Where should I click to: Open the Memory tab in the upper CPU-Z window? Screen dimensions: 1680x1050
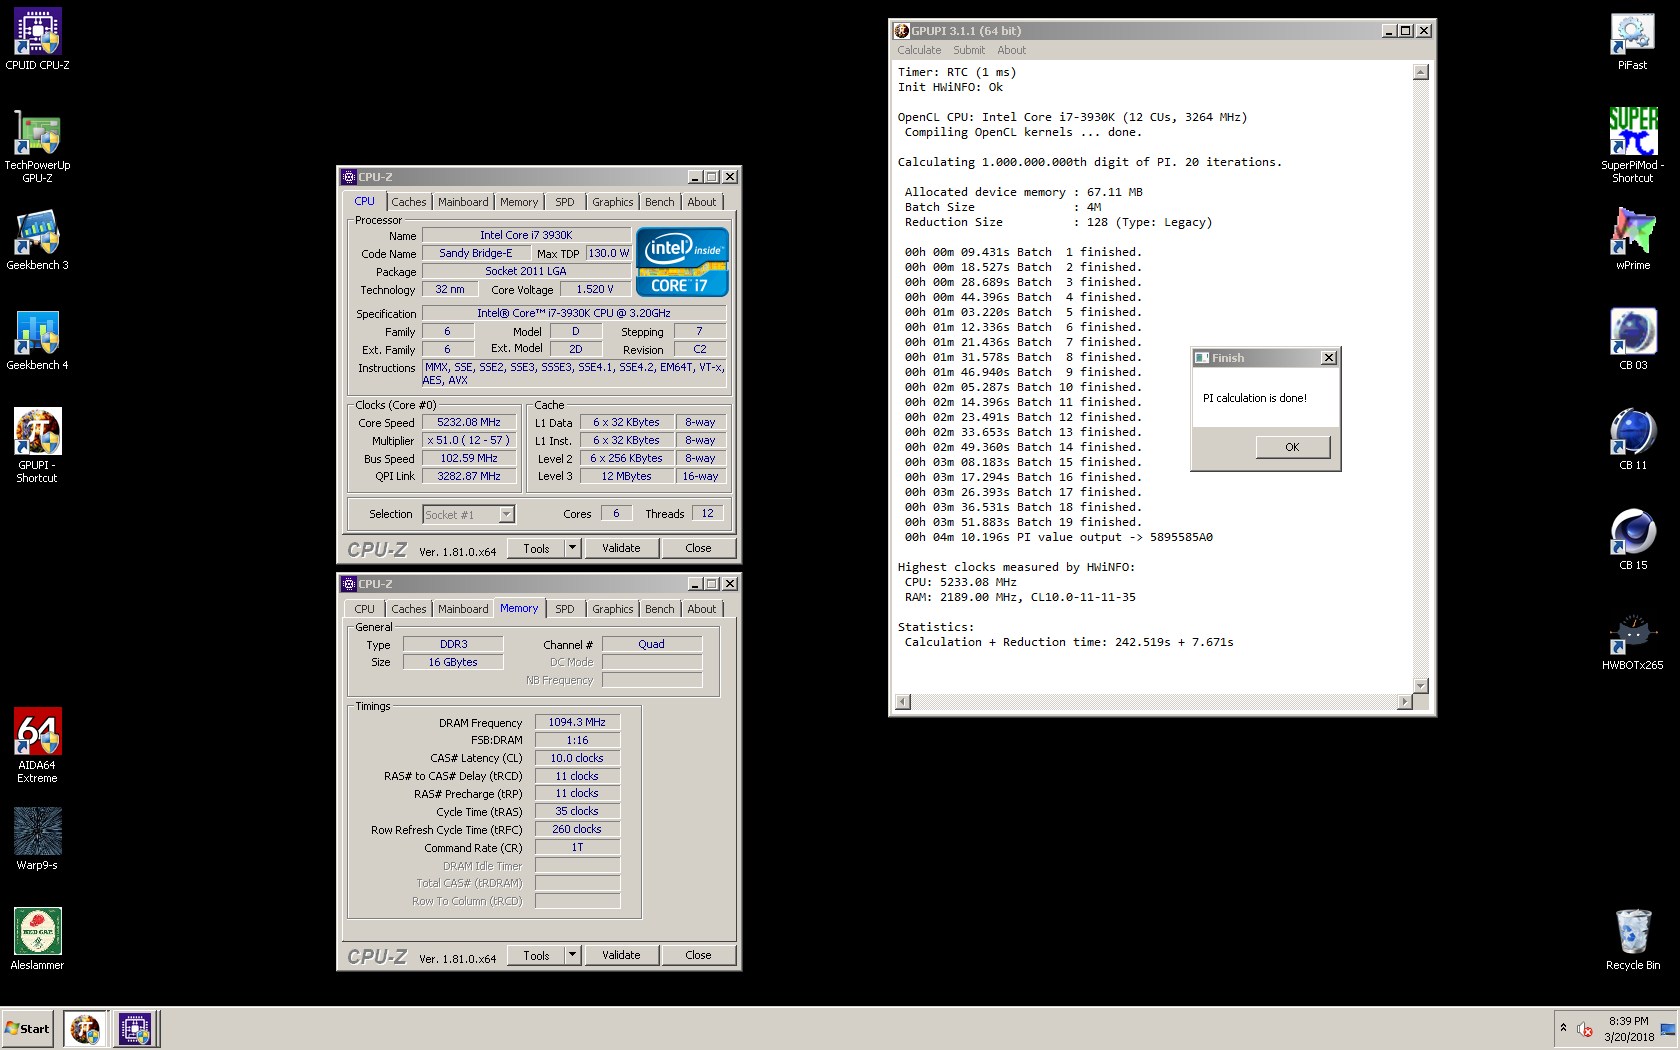pos(519,202)
